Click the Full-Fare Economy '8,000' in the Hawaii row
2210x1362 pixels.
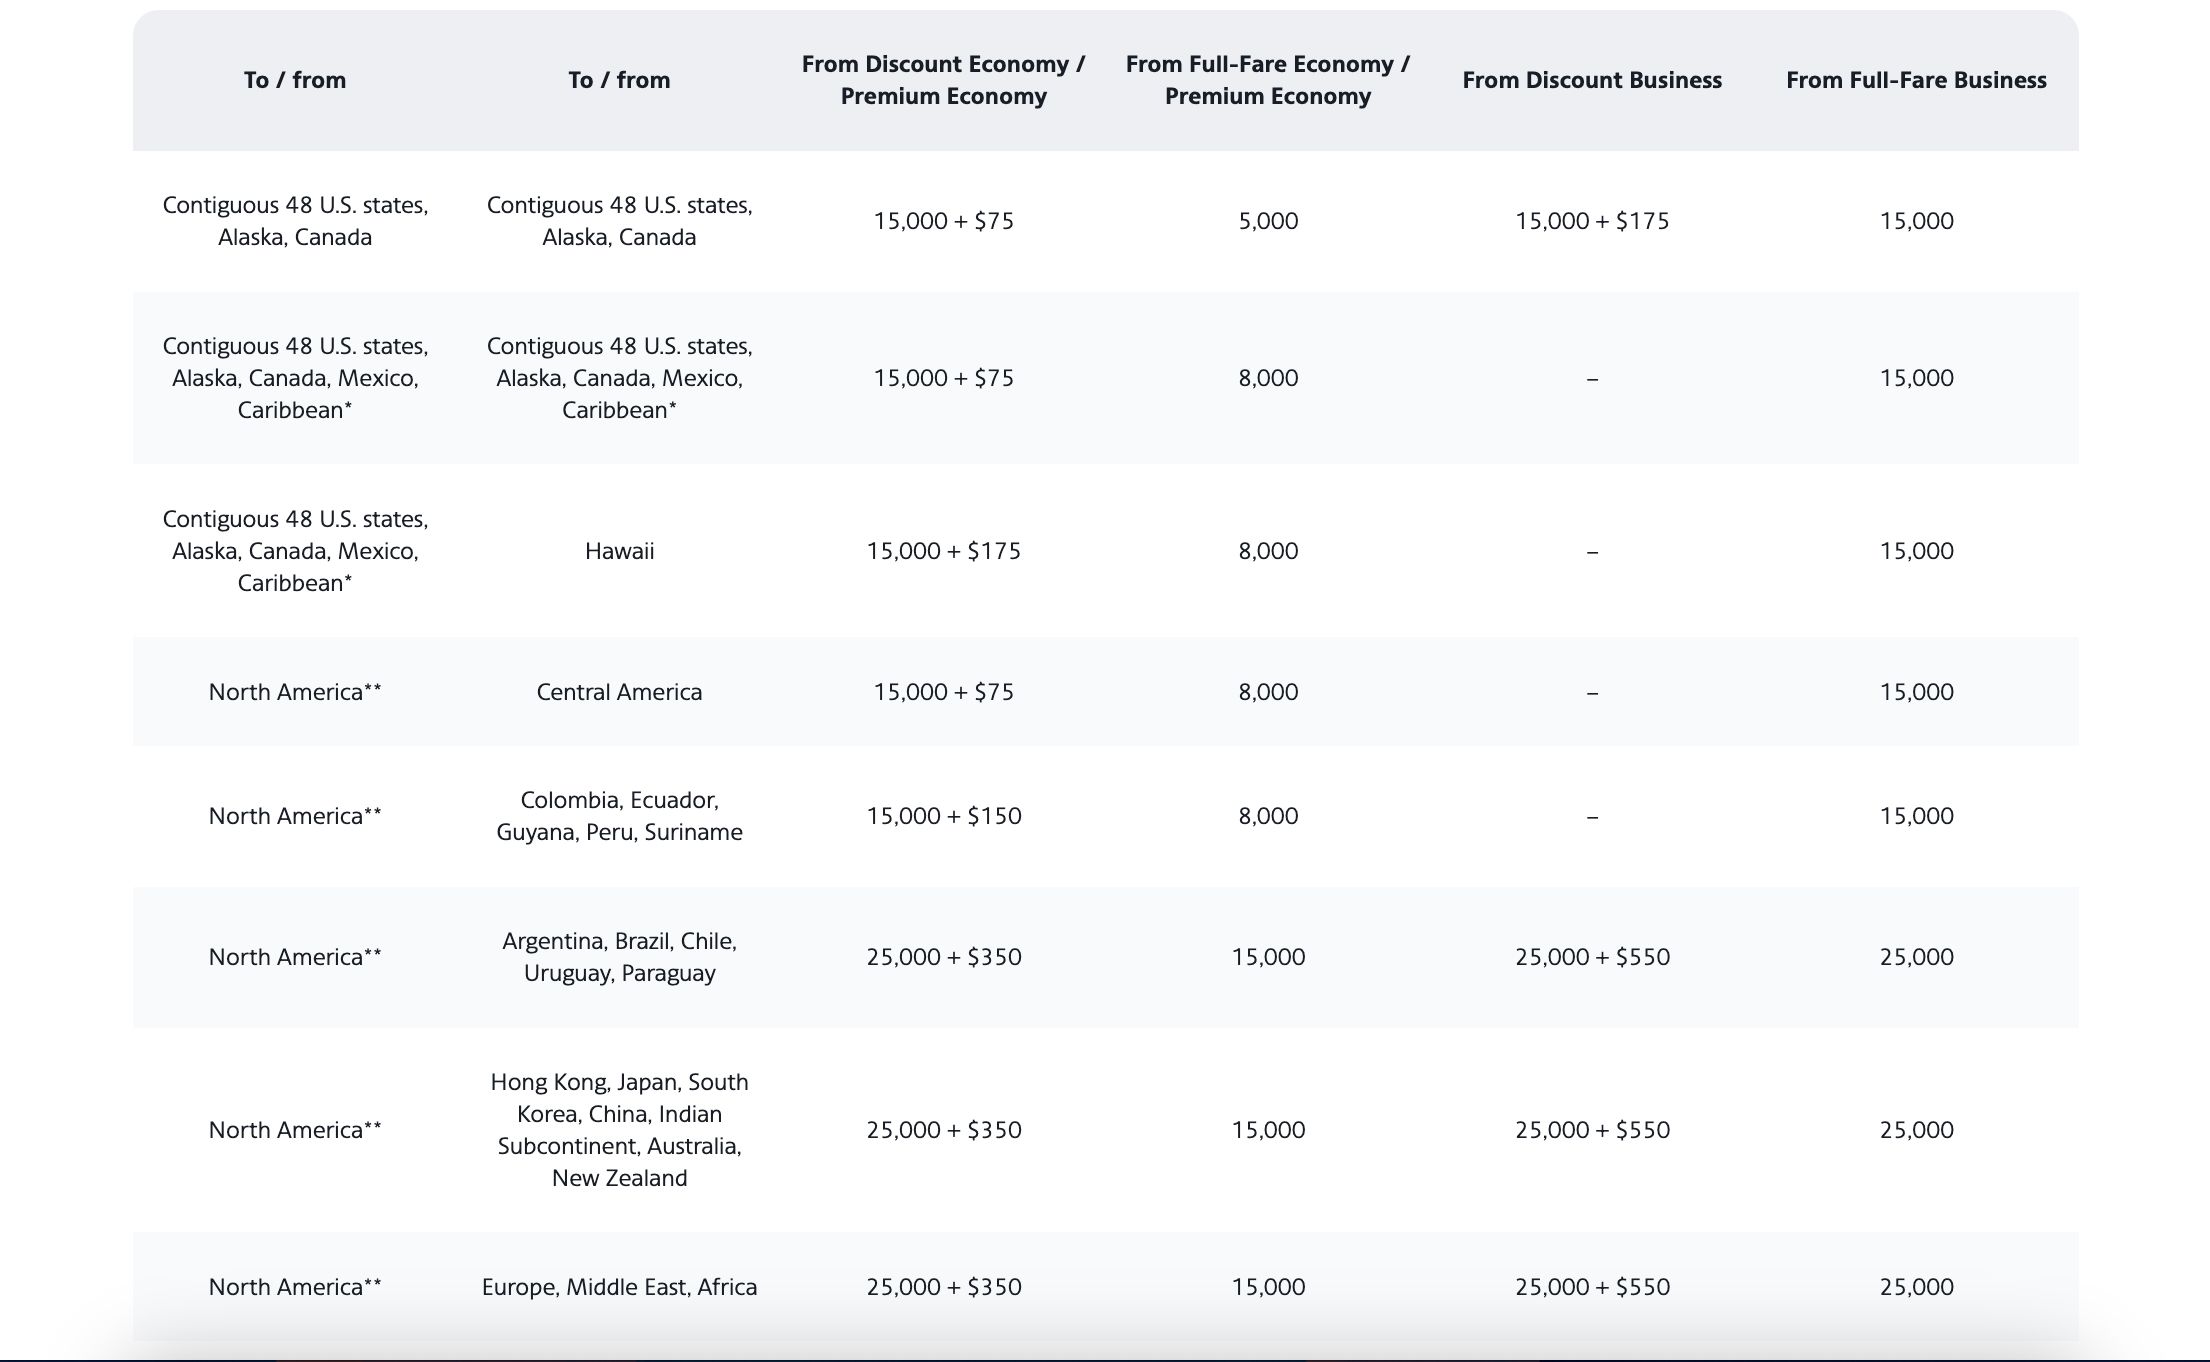(x=1268, y=551)
